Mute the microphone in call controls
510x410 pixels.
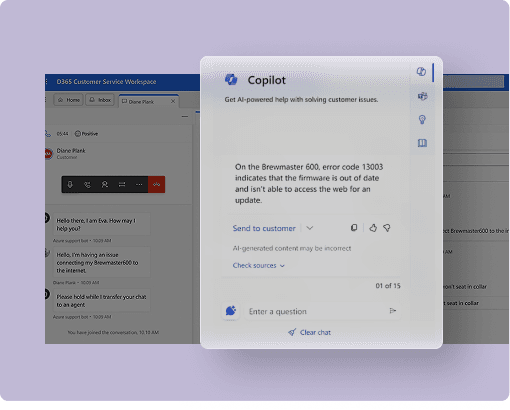coord(70,184)
